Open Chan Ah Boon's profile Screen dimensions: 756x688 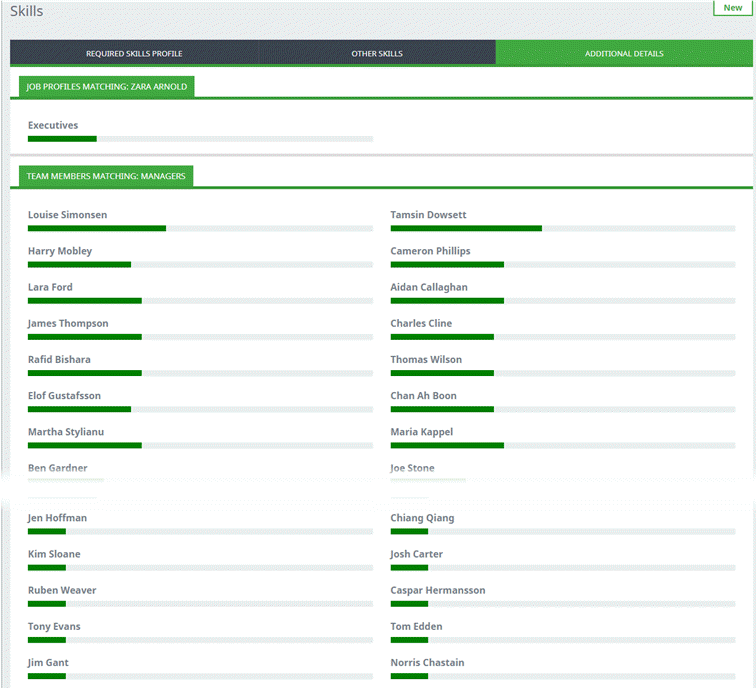click(423, 396)
